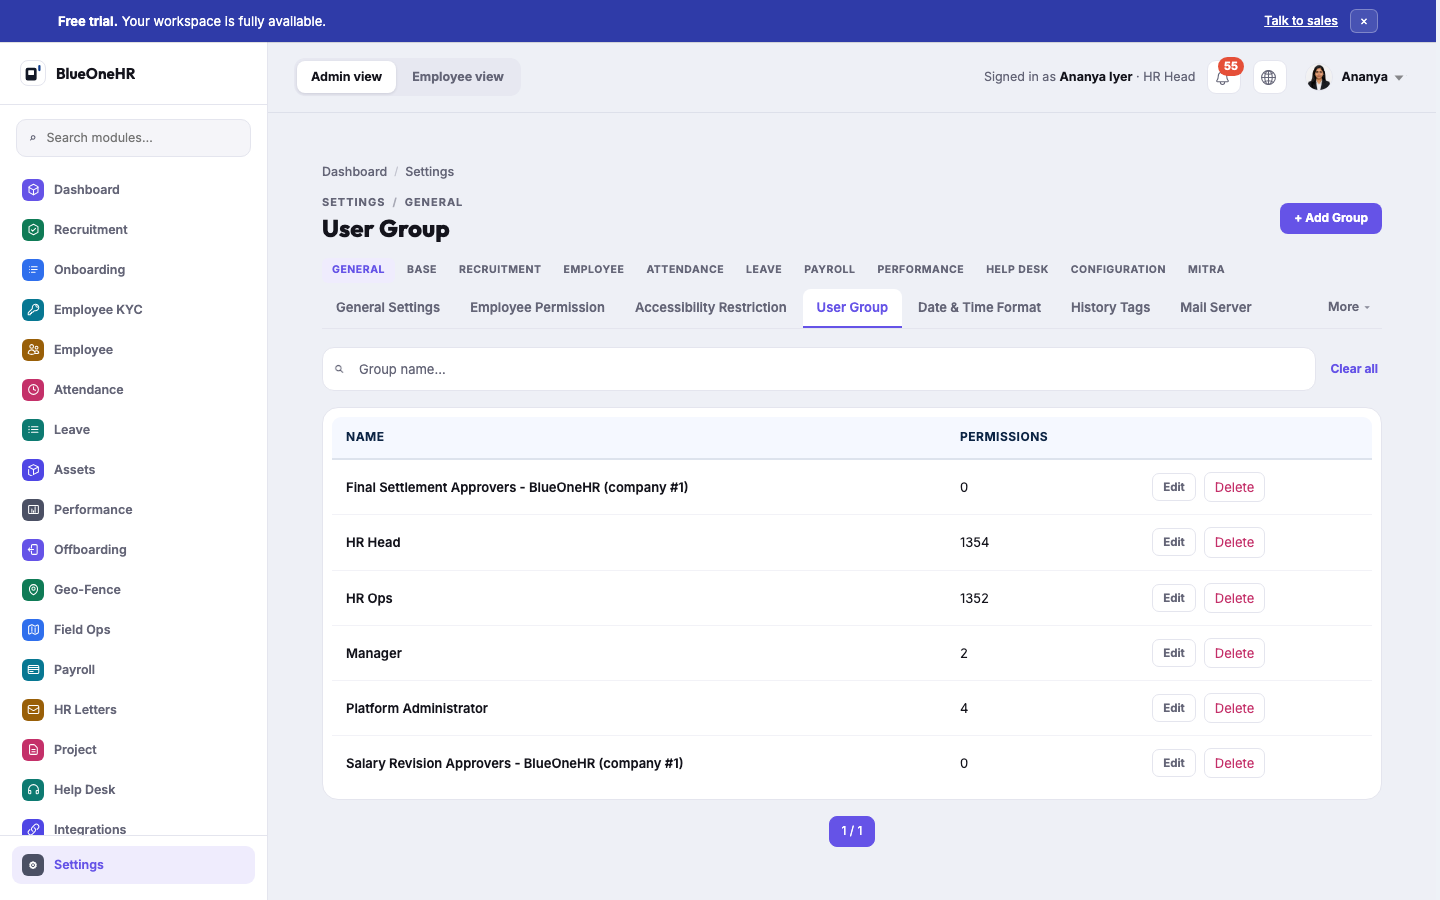Open the Mail Server tab
The height and width of the screenshot is (900, 1440).
tap(1215, 308)
